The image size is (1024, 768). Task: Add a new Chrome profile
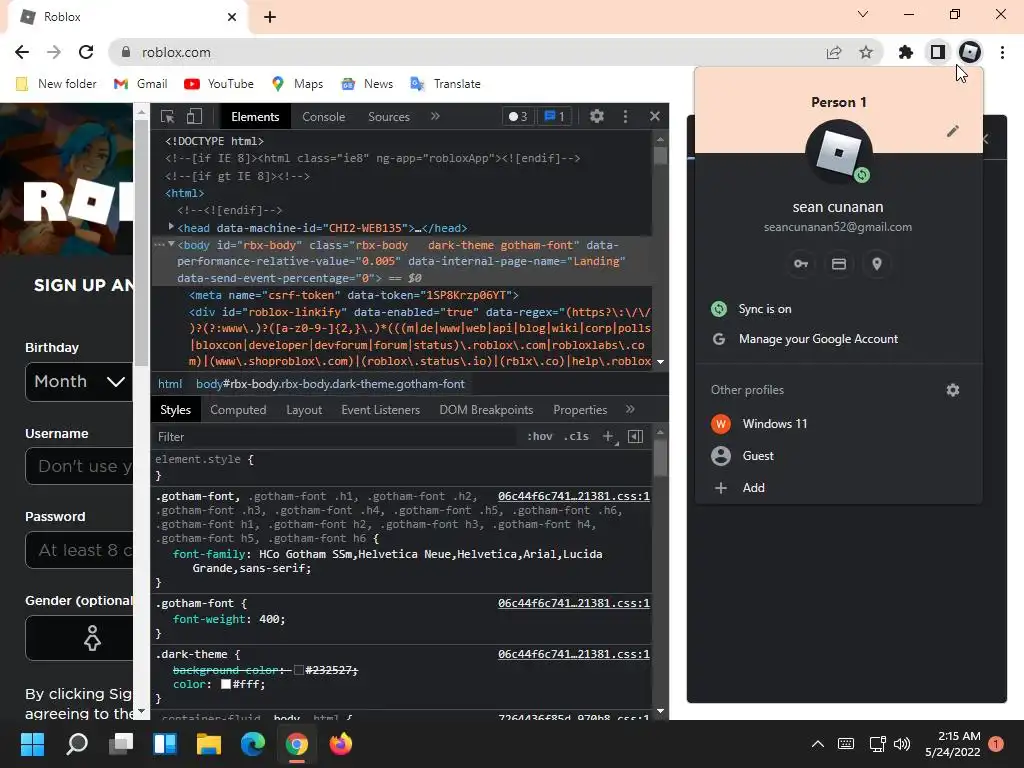click(x=839, y=488)
